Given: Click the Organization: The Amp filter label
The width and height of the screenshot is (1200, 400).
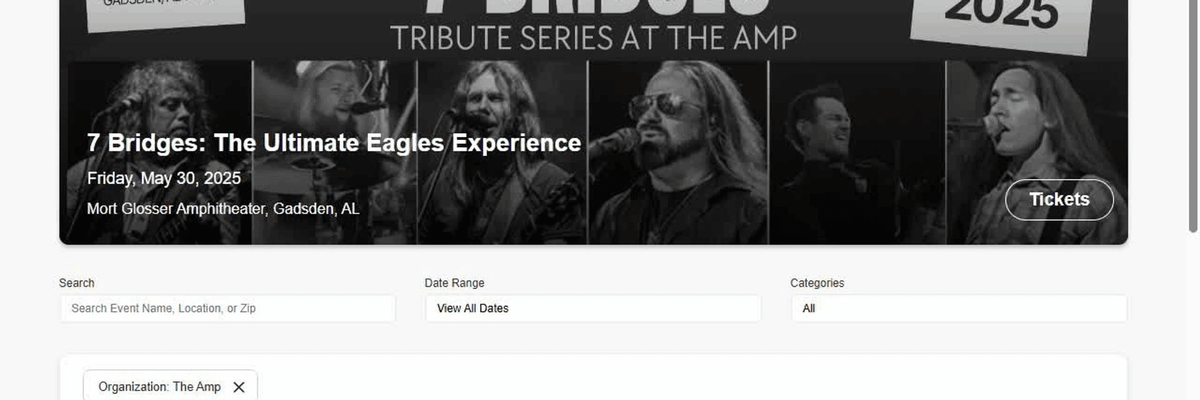Looking at the screenshot, I should 160,387.
